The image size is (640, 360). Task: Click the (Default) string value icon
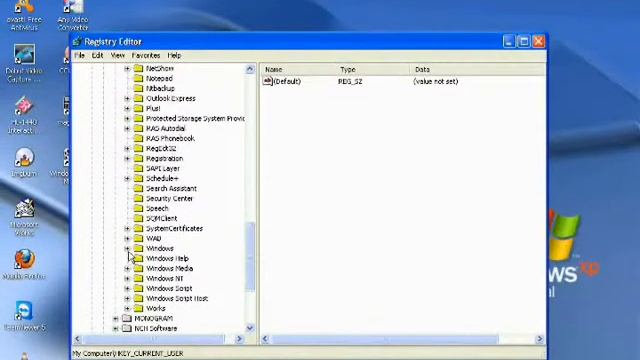pyautogui.click(x=267, y=81)
